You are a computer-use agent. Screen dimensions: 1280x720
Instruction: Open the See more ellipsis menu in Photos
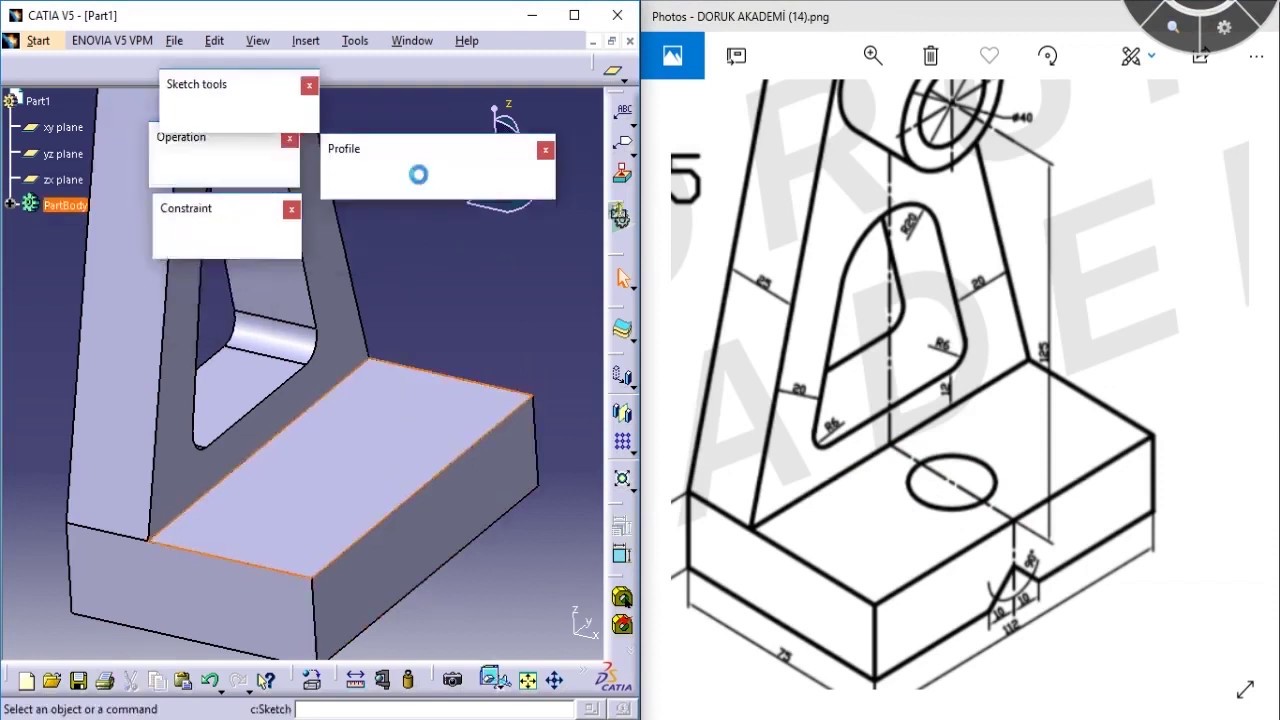(x=1256, y=57)
